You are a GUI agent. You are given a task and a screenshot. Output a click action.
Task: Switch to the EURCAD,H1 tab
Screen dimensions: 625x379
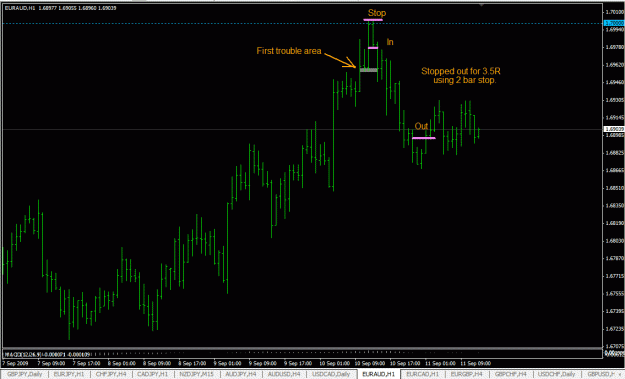[422, 374]
